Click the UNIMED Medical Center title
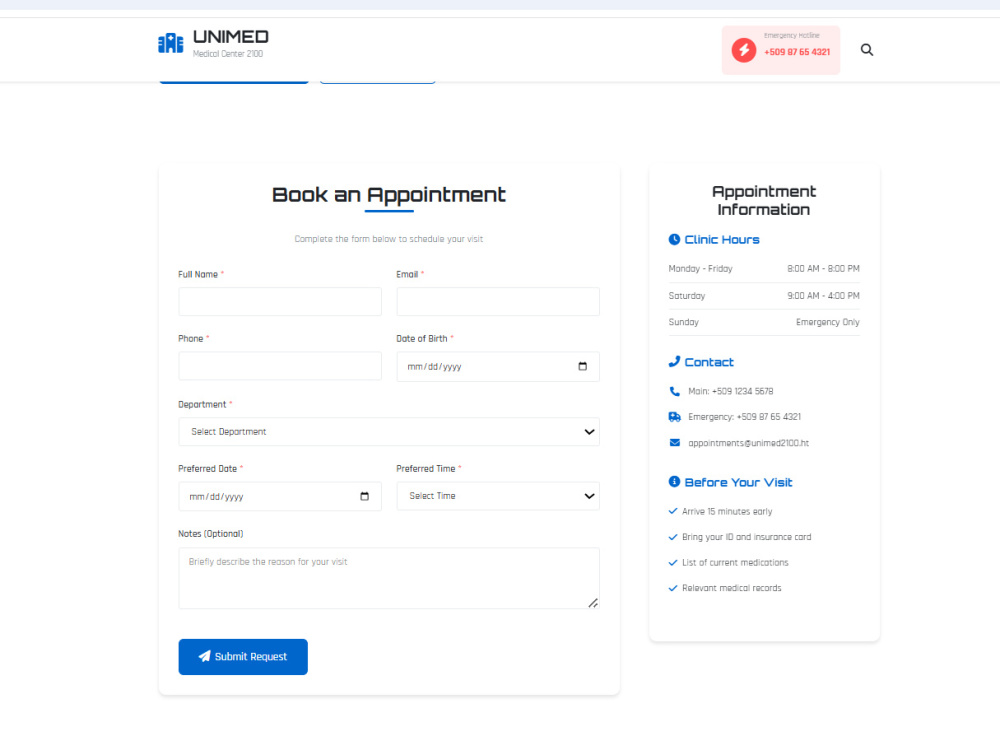 coord(230,43)
